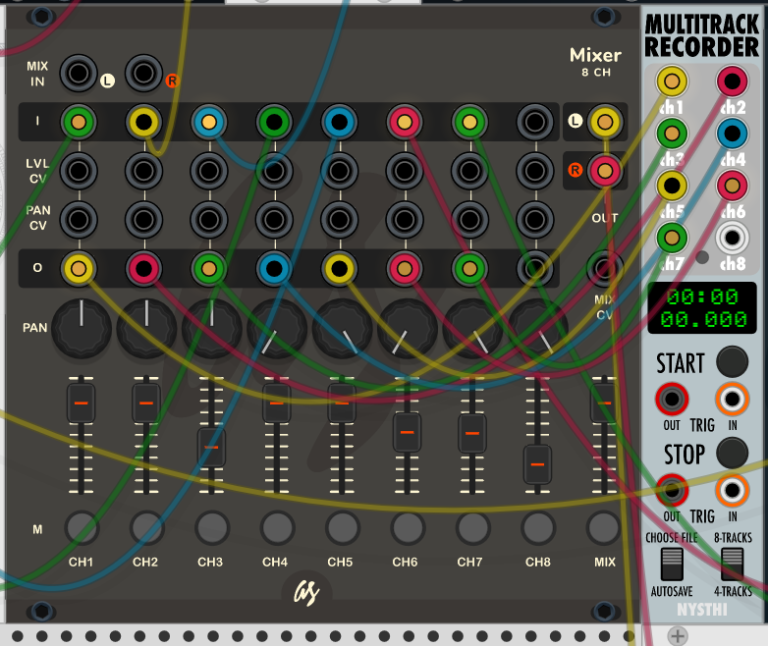Screen dimensions: 768x646
Task: Click the channel 1 PAN knob
Action: 81,328
